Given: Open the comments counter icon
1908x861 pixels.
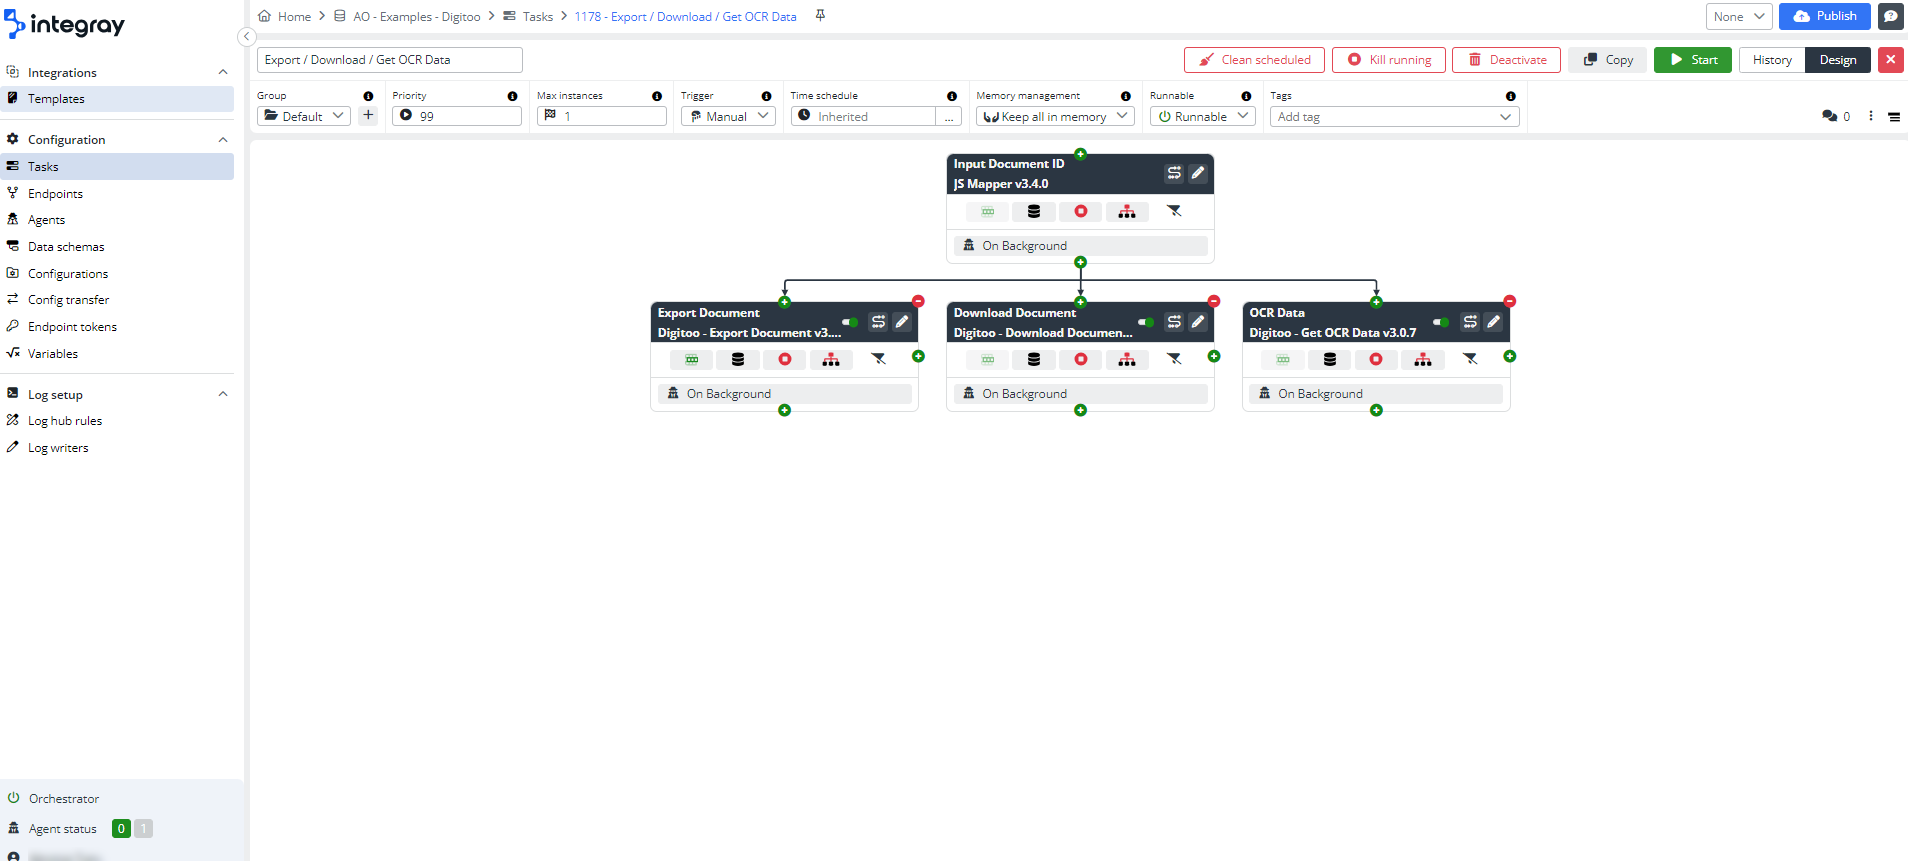Looking at the screenshot, I should (x=1830, y=117).
